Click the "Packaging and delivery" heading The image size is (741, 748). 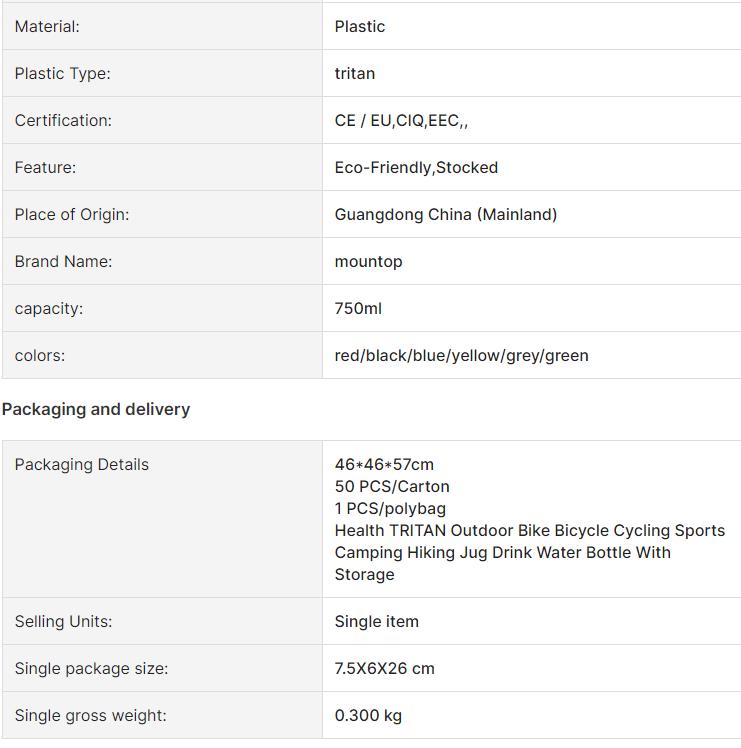(x=96, y=409)
